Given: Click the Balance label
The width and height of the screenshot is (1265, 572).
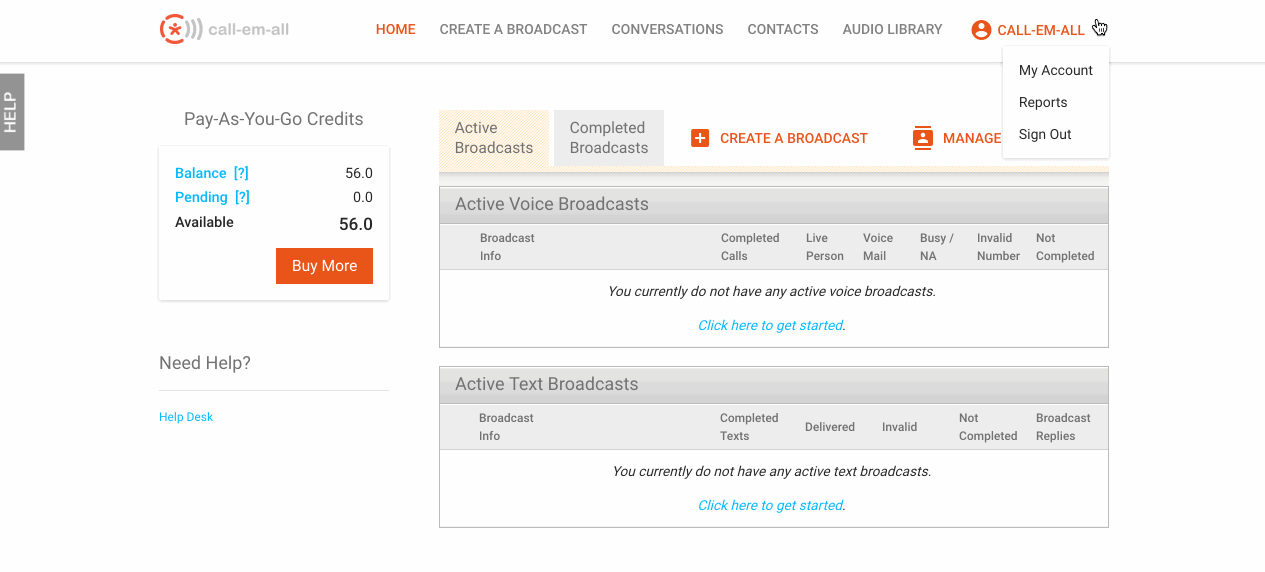Looking at the screenshot, I should pos(201,173).
